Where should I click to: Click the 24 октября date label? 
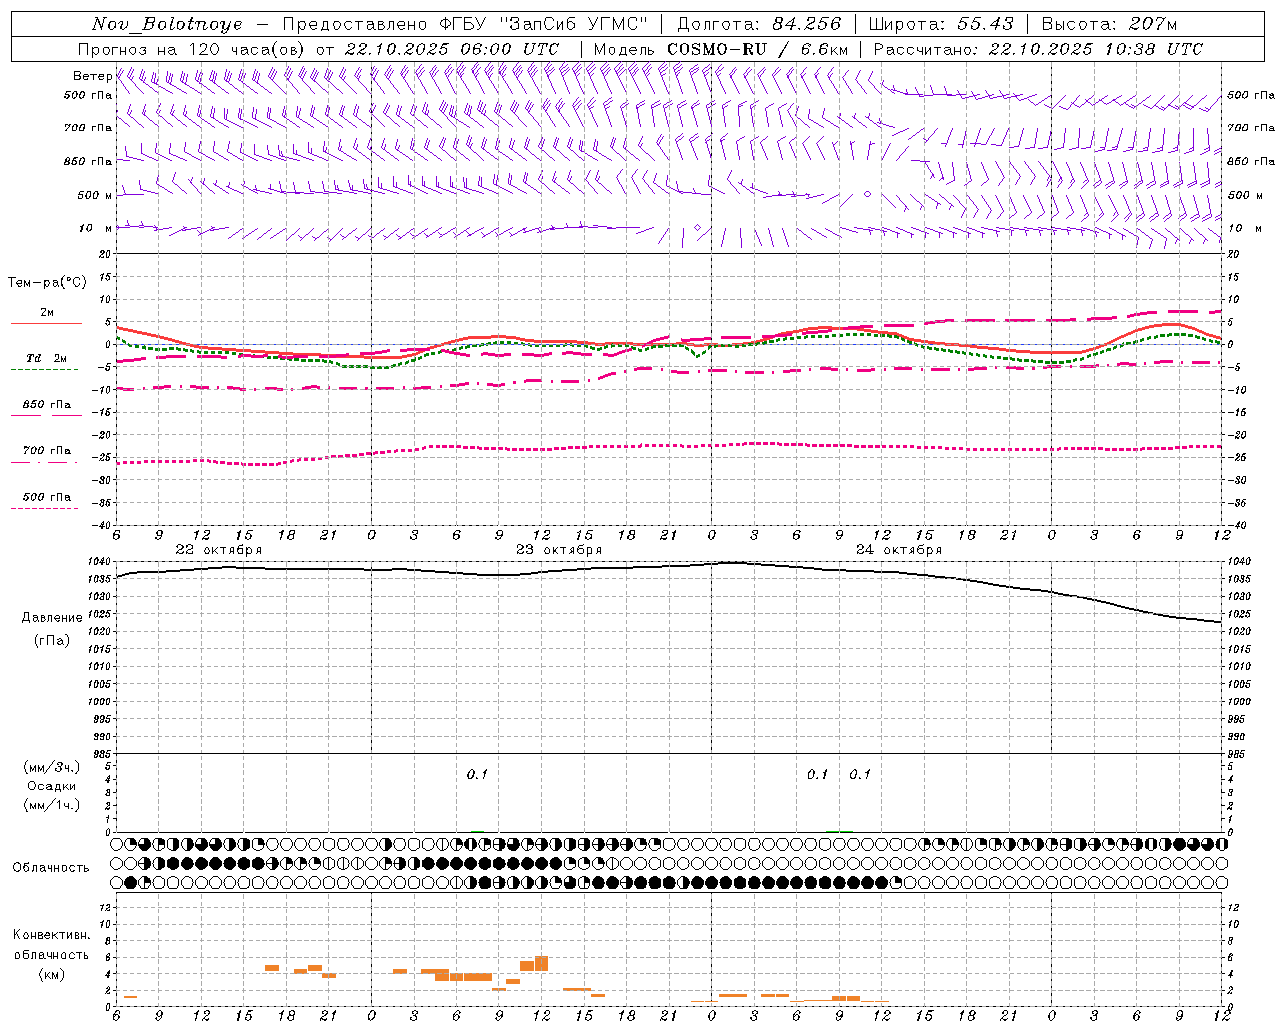click(x=899, y=550)
